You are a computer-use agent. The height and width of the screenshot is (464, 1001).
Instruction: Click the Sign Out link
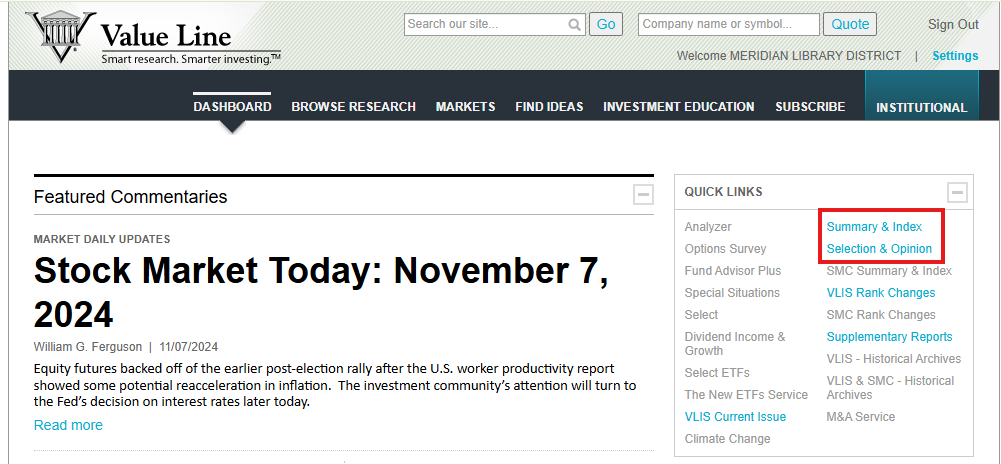pos(953,25)
